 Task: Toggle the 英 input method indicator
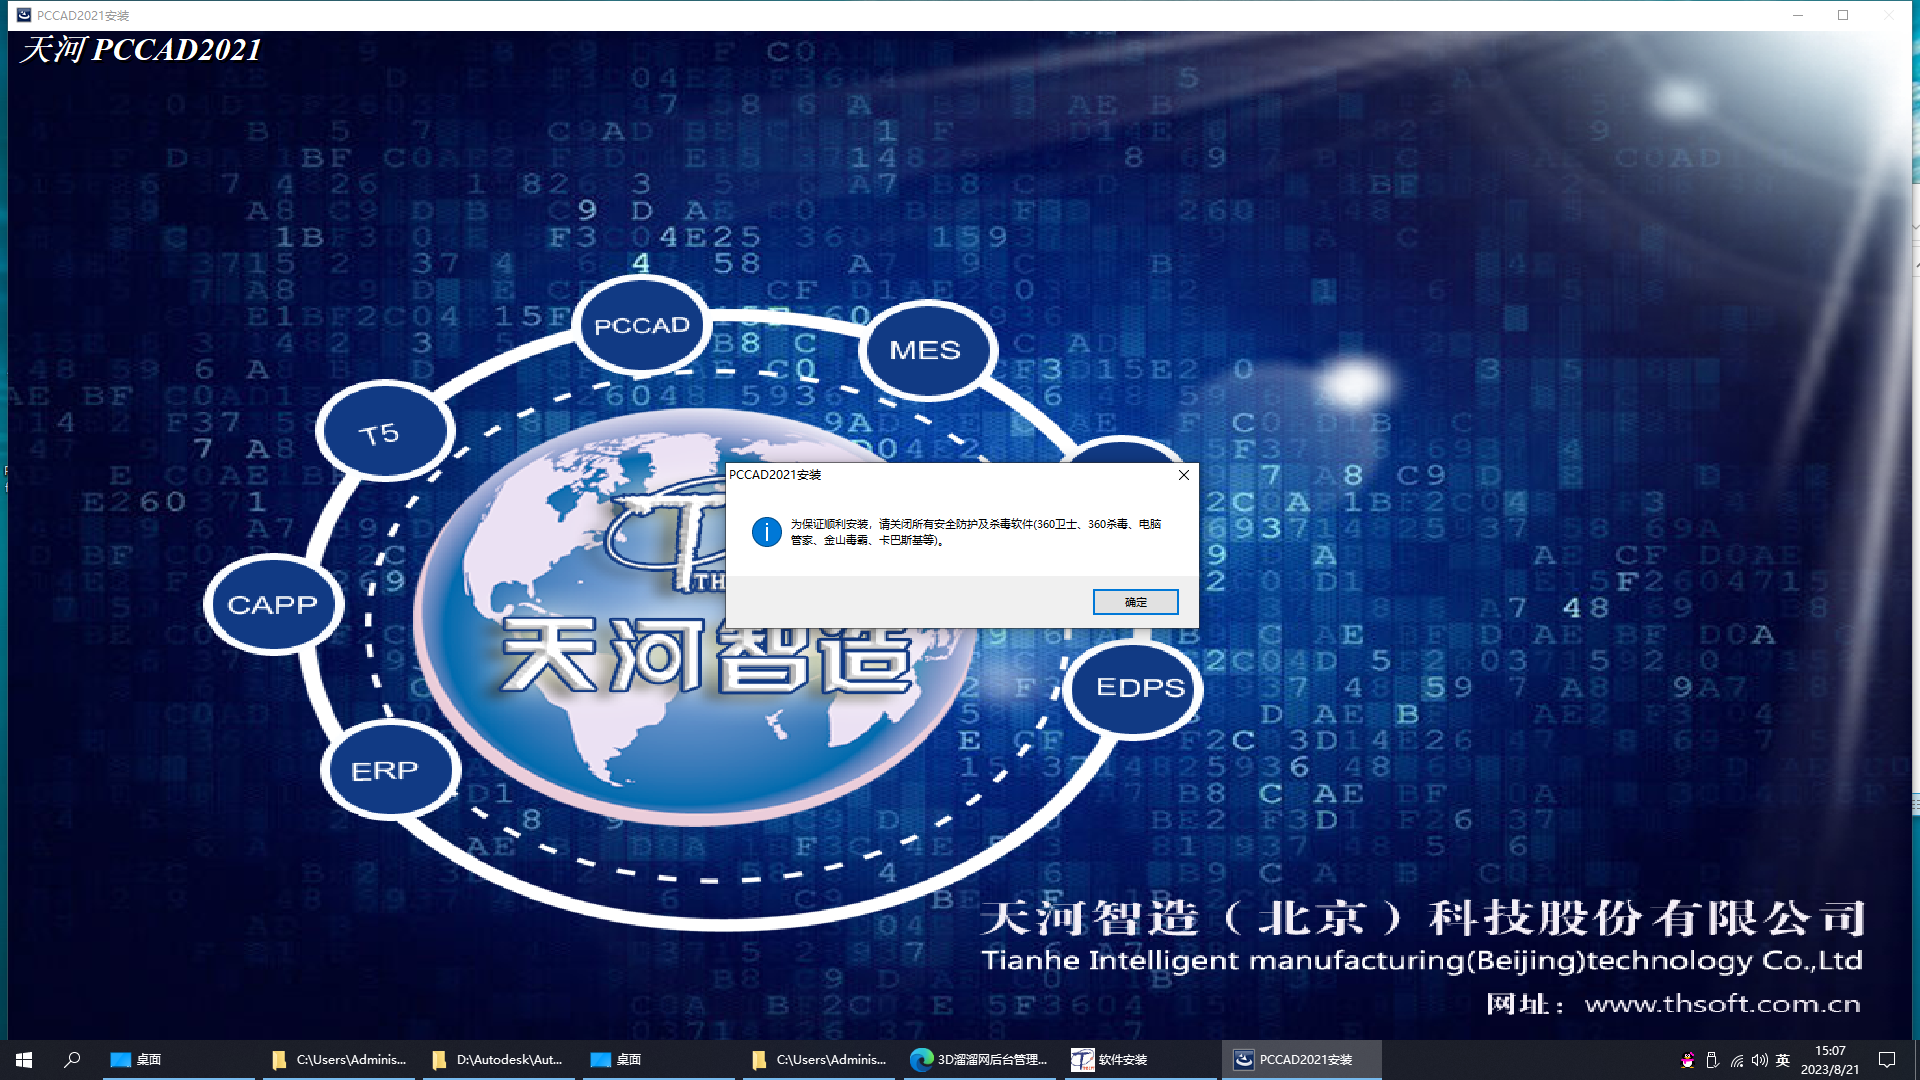[1782, 1060]
